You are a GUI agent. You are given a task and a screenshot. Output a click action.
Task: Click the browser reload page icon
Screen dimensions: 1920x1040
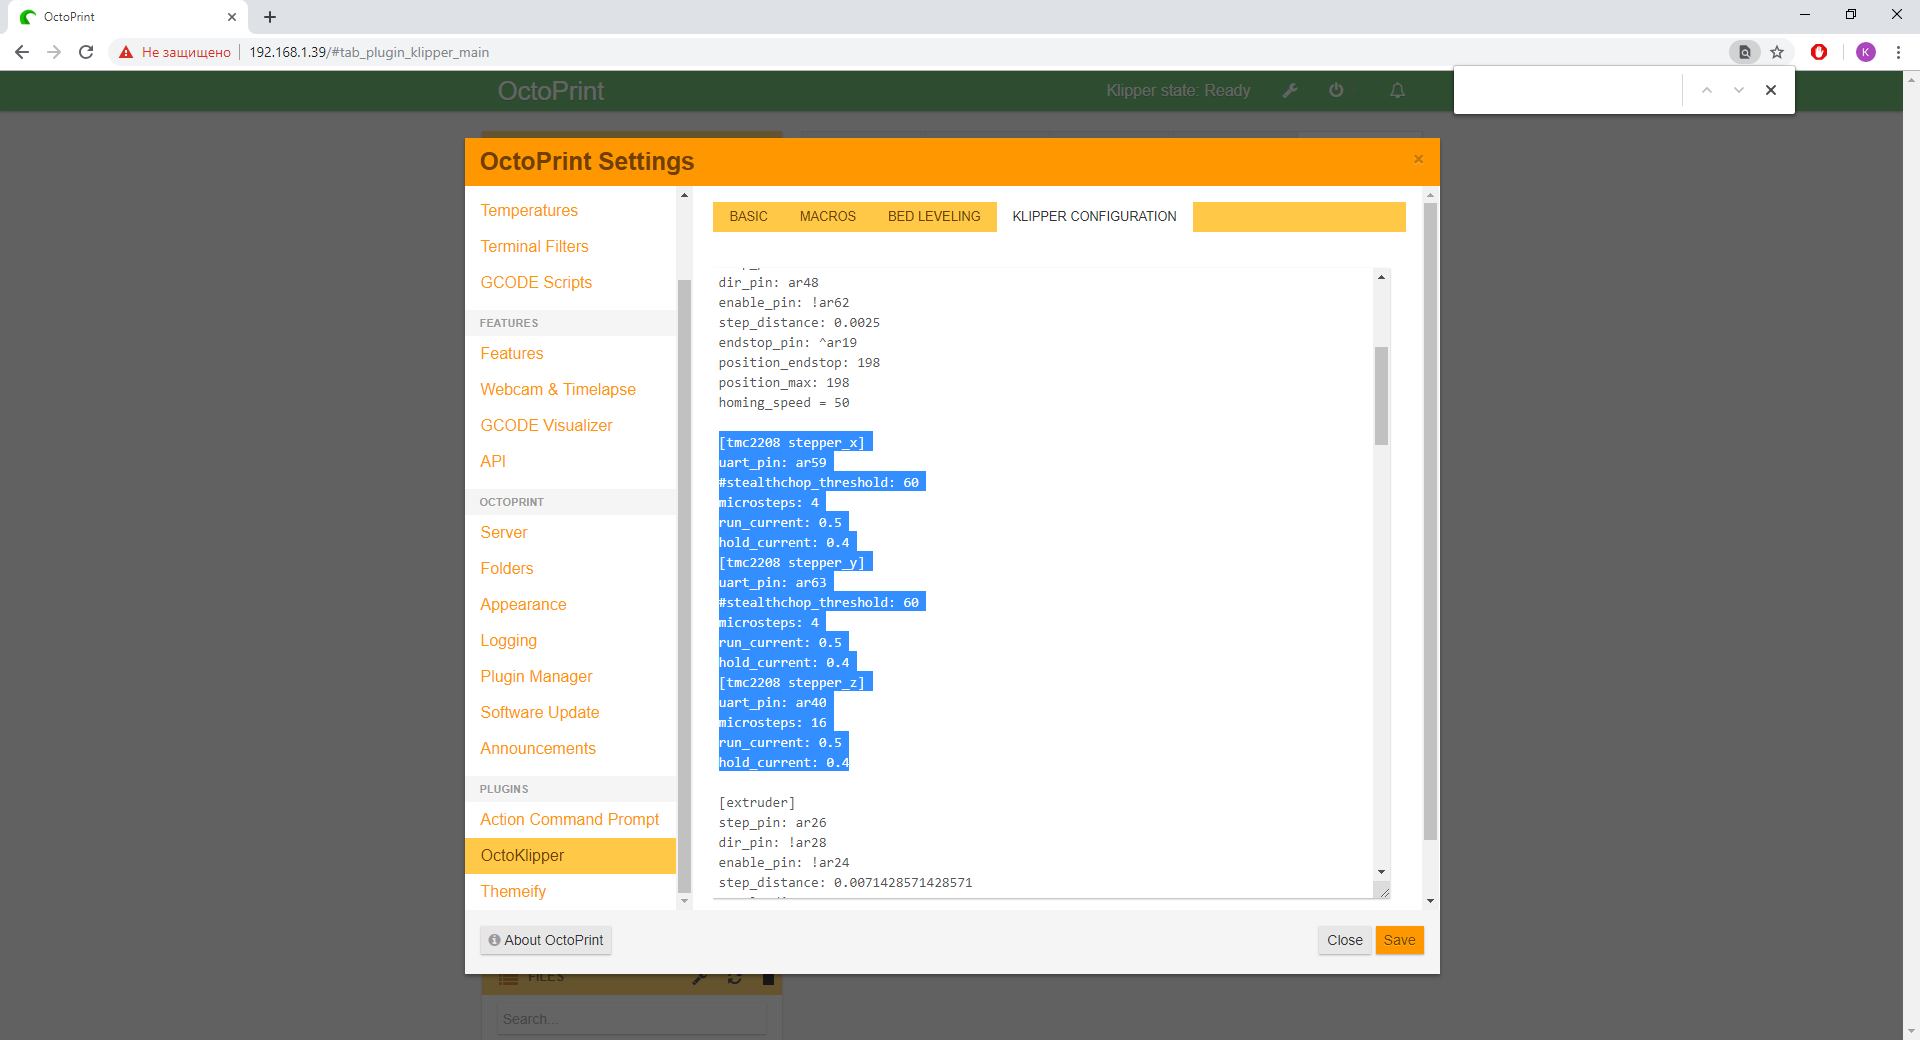(86, 52)
